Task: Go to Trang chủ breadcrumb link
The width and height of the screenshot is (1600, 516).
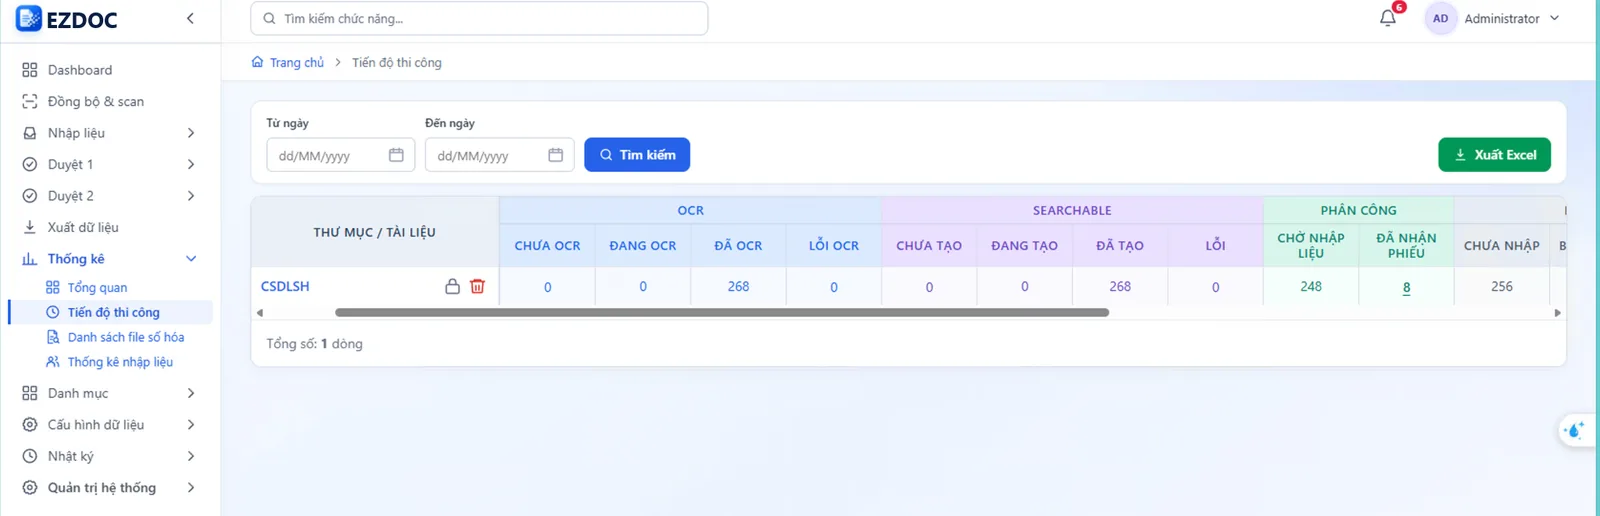Action: click(x=296, y=62)
